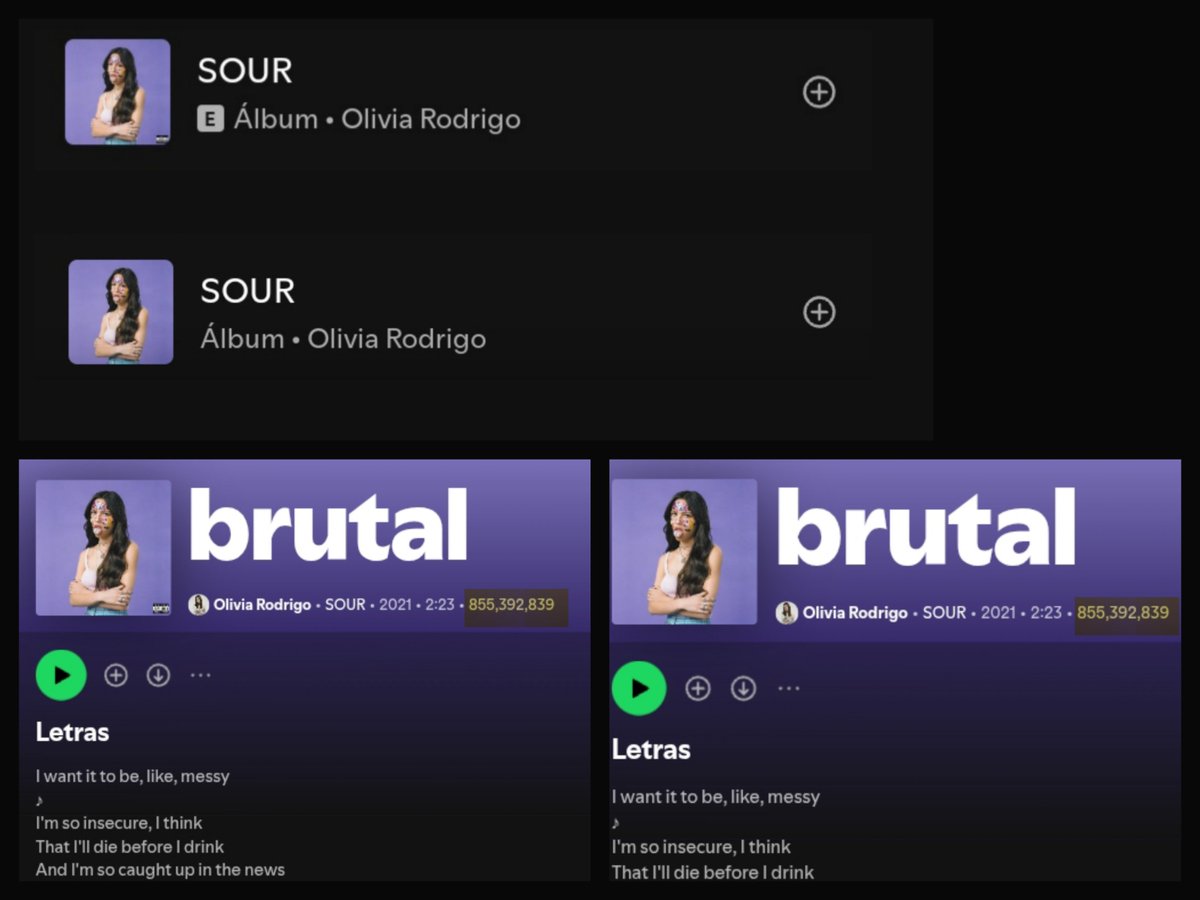Click "I want it to be, like, messy" in left panel

coord(133,776)
